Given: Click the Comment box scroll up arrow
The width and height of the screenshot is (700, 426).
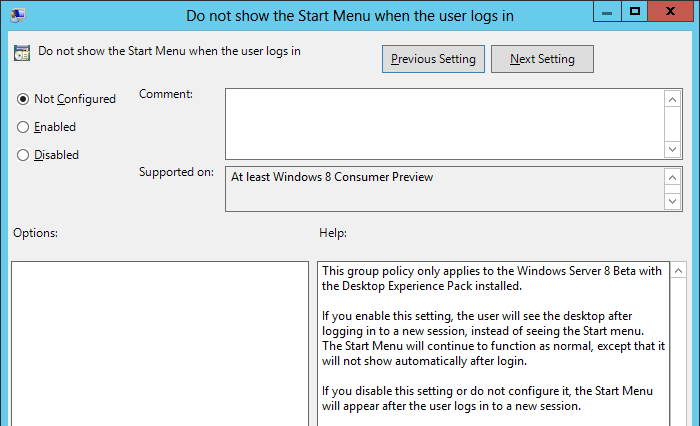Looking at the screenshot, I should tap(673, 98).
